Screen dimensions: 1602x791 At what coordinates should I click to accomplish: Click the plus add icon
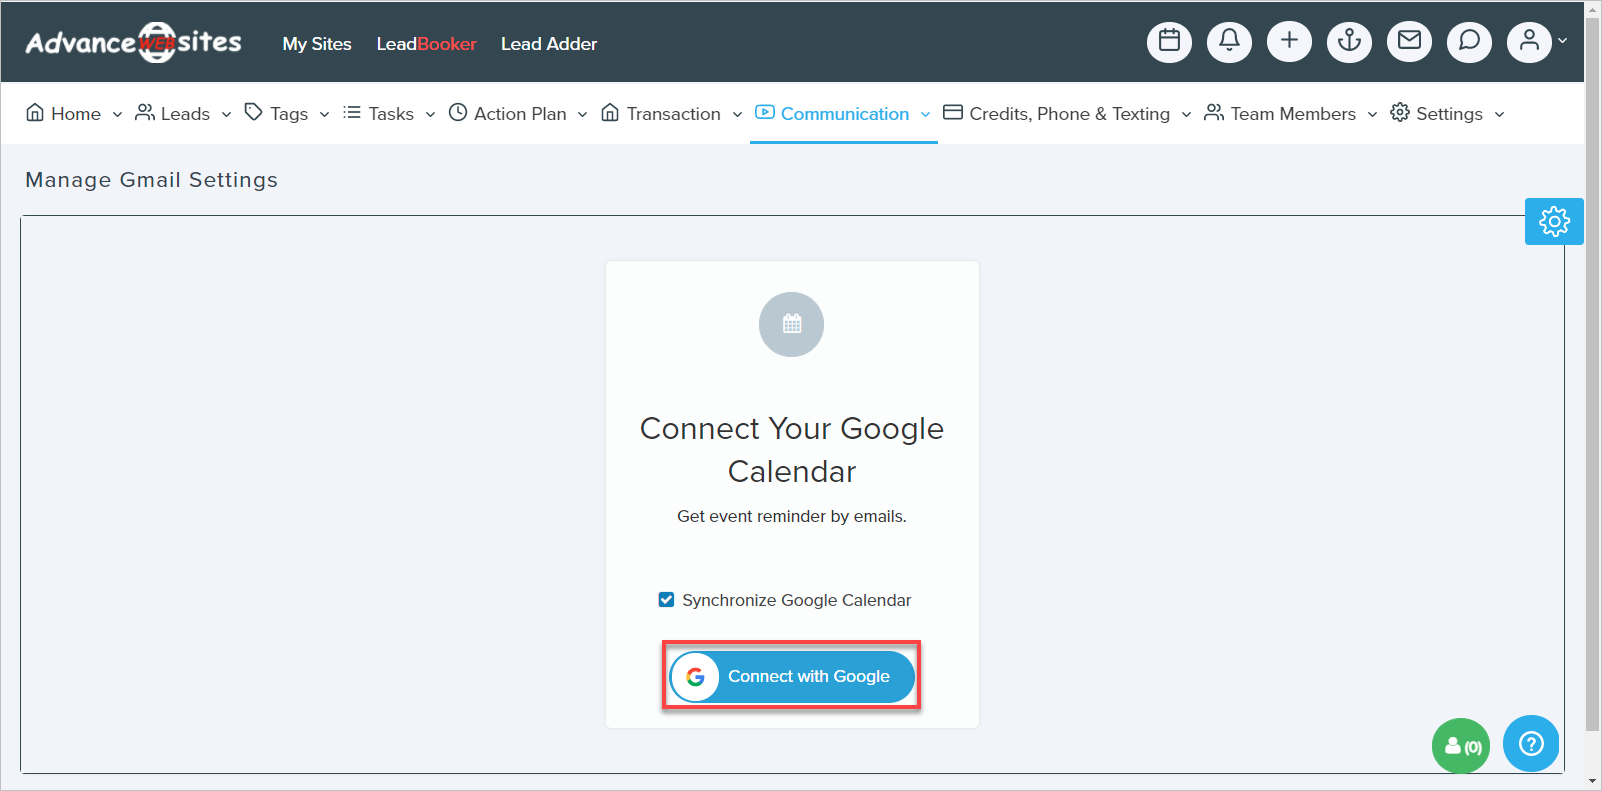point(1289,42)
